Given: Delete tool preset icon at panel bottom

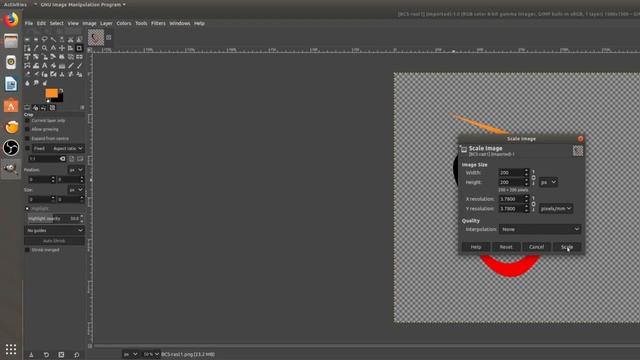Looking at the screenshot, I should coord(61,355).
